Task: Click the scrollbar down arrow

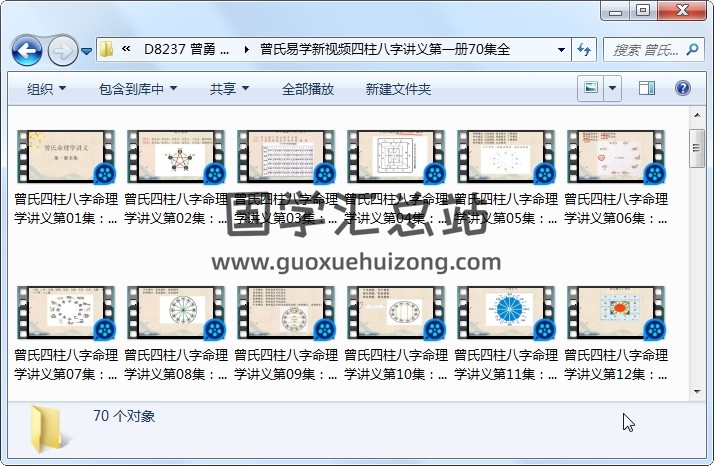Action: point(697,392)
